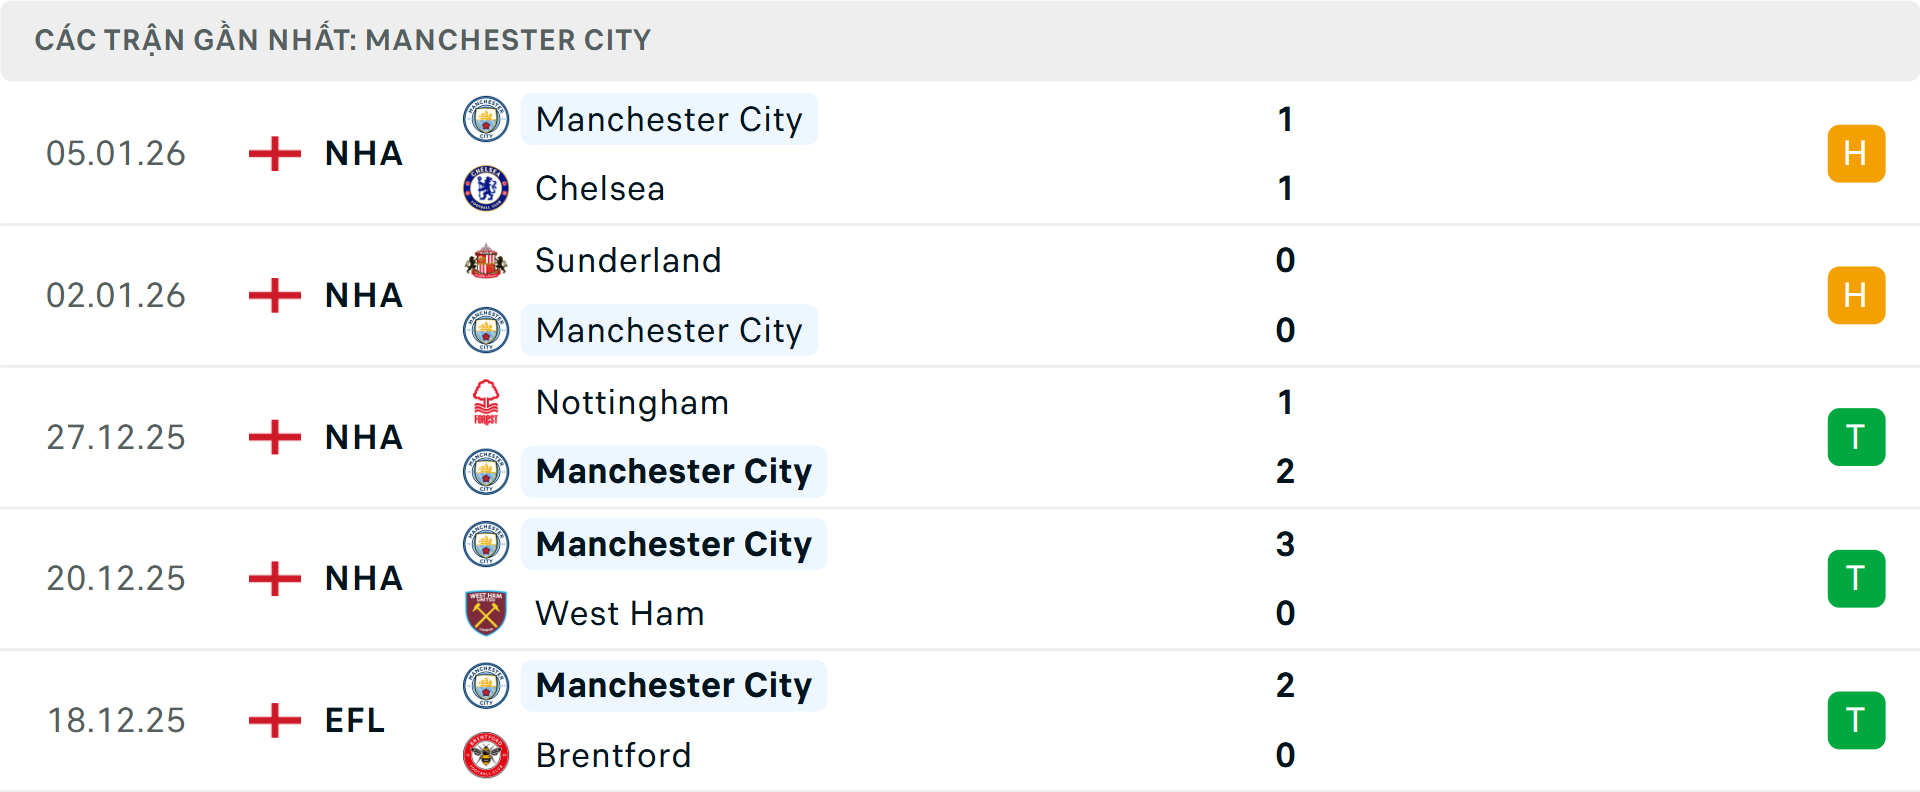Click the yellow H result indicator for Sunderland match

click(x=1856, y=295)
